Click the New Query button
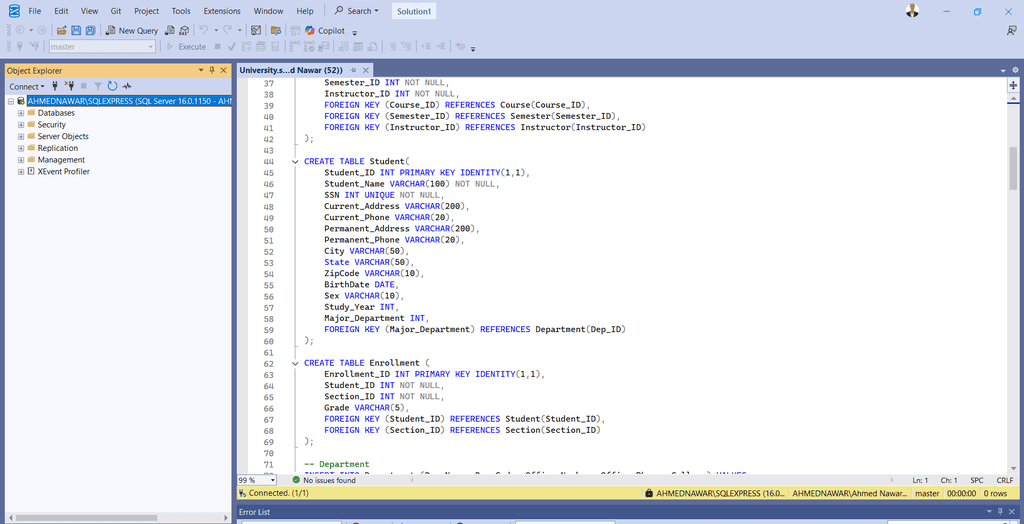Screen dimensions: 1024x524 tap(132, 31)
